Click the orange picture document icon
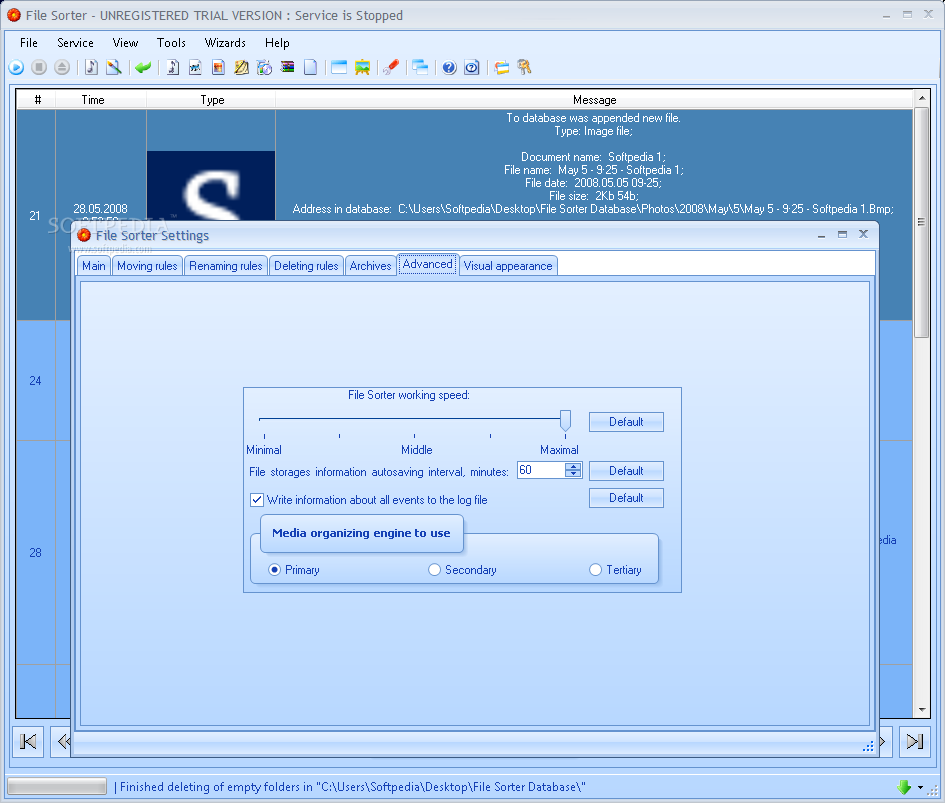 tap(218, 68)
